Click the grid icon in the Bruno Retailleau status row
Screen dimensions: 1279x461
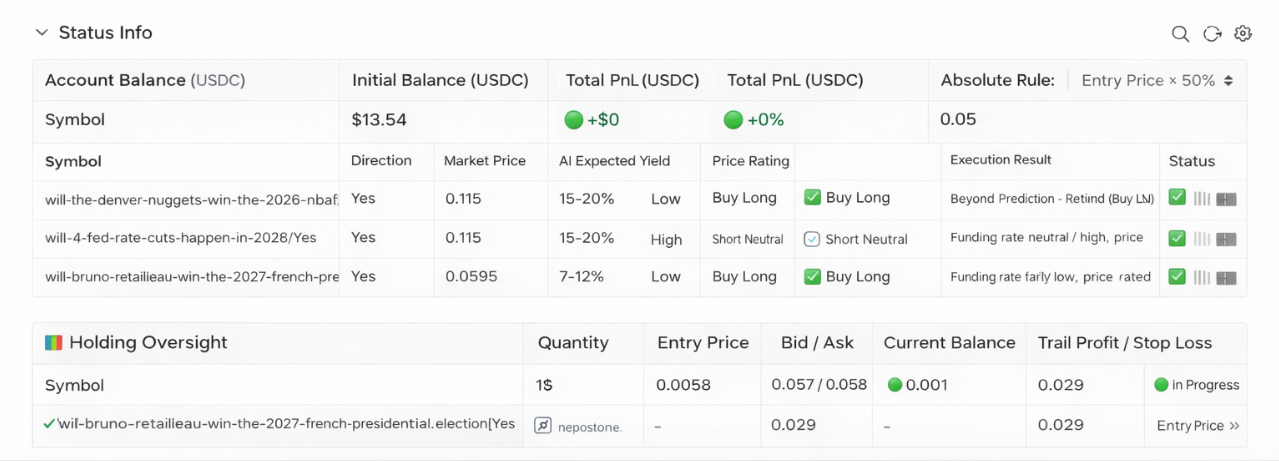[x=1227, y=277]
